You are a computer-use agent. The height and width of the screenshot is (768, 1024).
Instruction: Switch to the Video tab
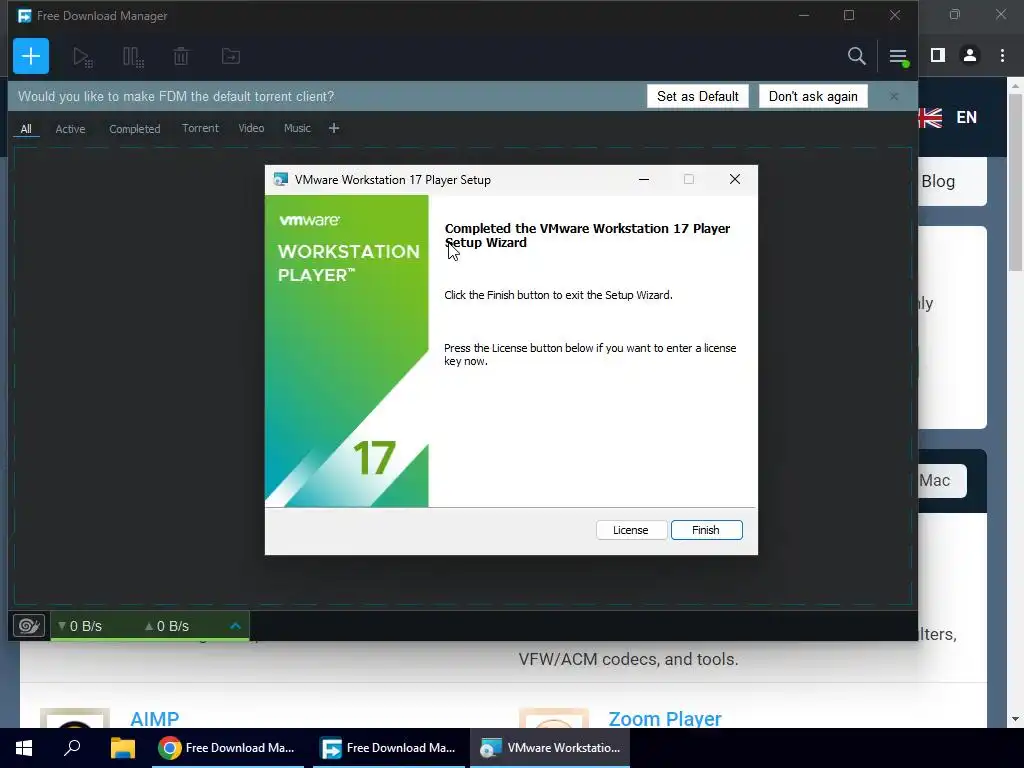[x=251, y=128]
